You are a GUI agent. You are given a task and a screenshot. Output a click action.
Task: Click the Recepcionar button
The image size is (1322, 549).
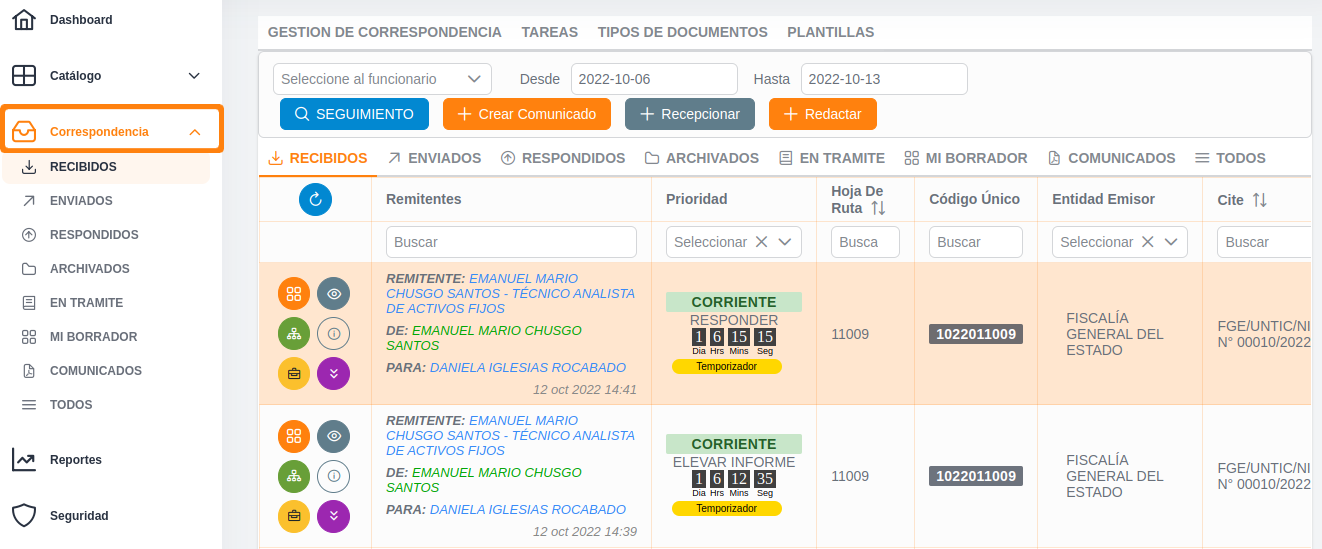point(690,114)
